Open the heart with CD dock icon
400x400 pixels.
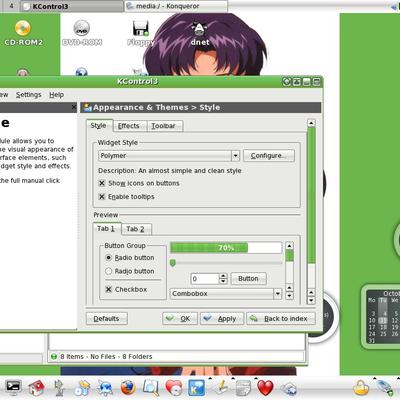pos(174,388)
